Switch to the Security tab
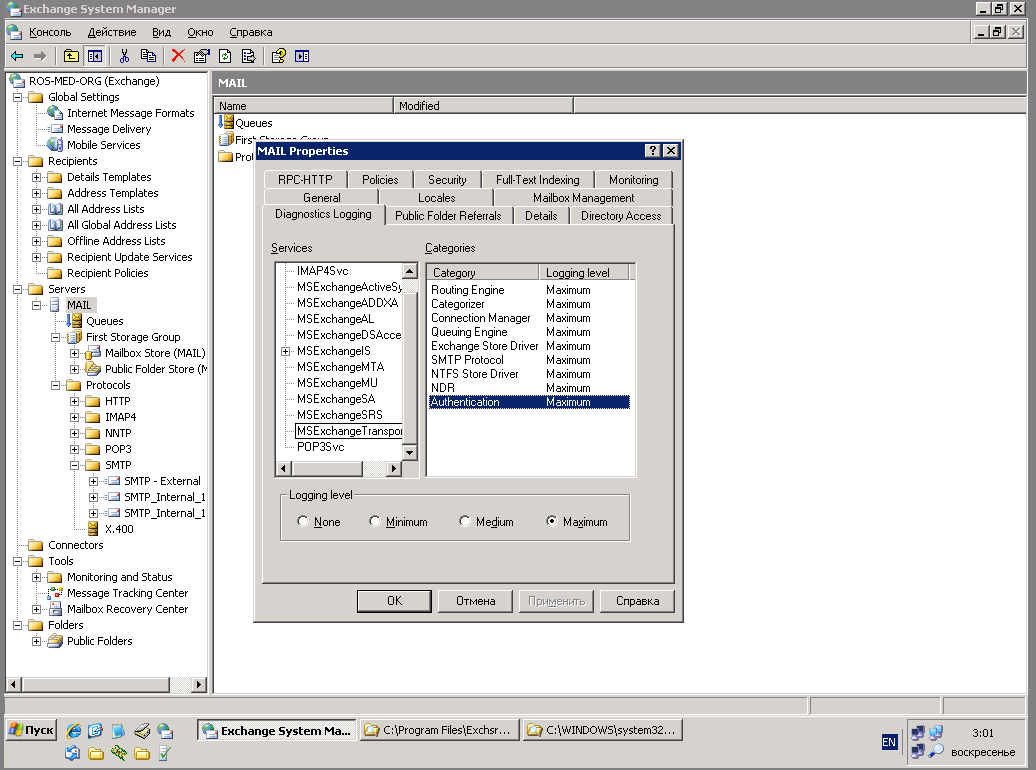The image size is (1036, 770). (447, 180)
